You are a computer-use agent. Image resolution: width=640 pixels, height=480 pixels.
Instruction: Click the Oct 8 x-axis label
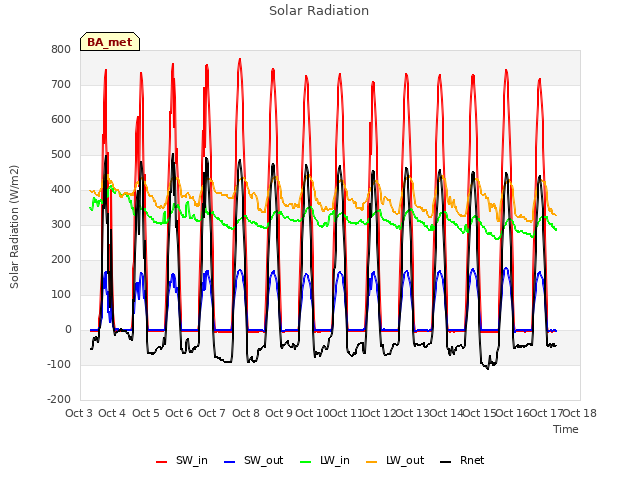tap(246, 413)
